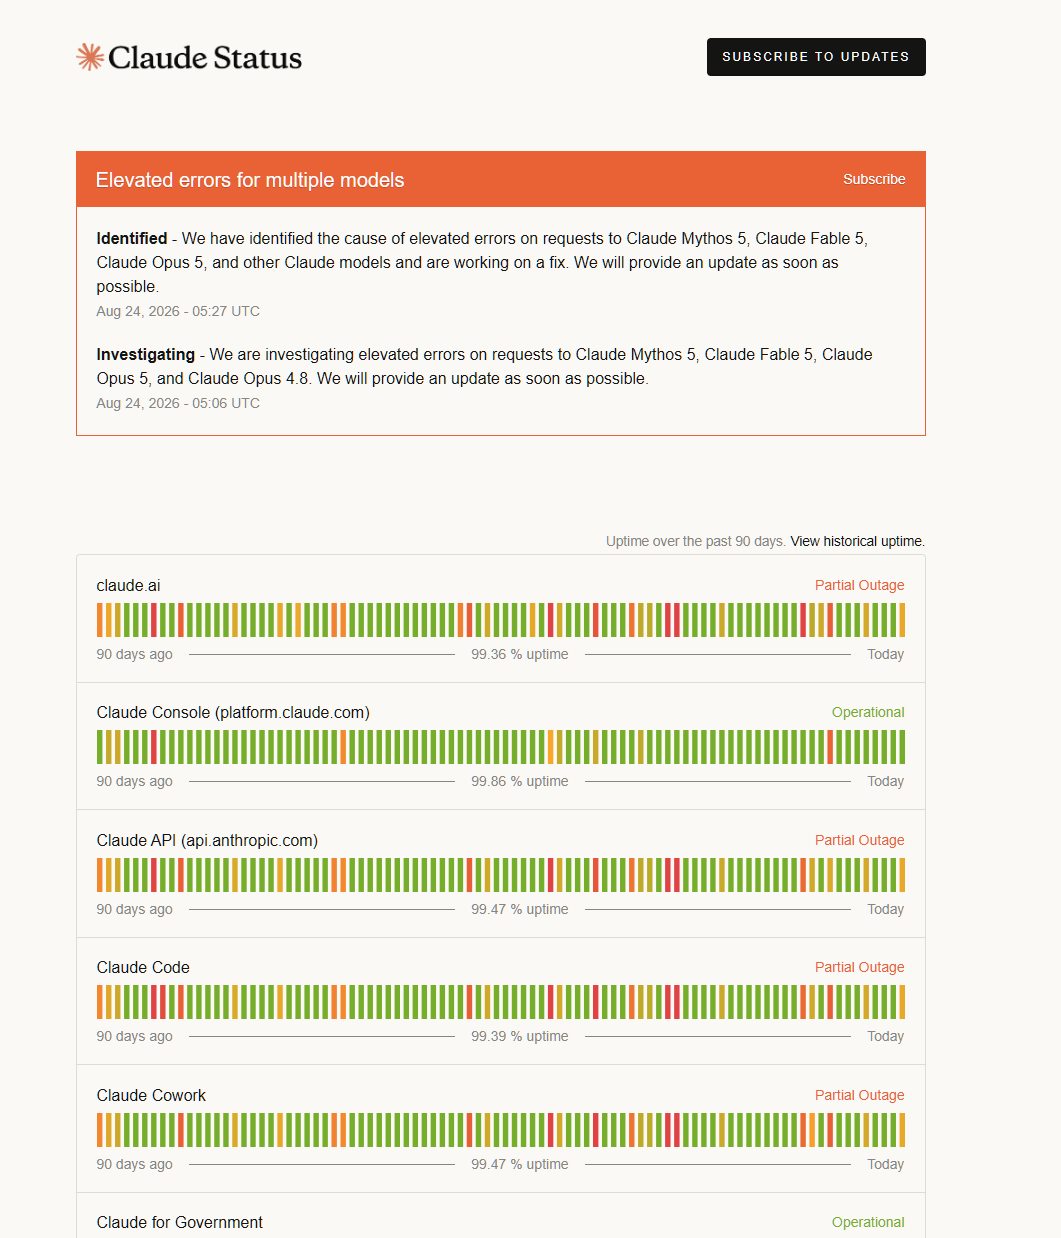Click the Claude Console (platform.claude.com) label
Image resolution: width=1061 pixels, height=1238 pixels.
click(233, 712)
